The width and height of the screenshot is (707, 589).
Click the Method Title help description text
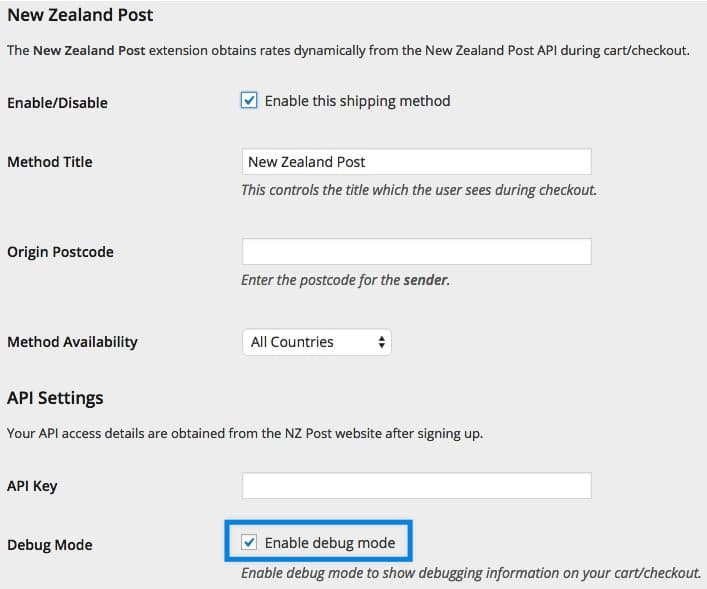[x=418, y=190]
